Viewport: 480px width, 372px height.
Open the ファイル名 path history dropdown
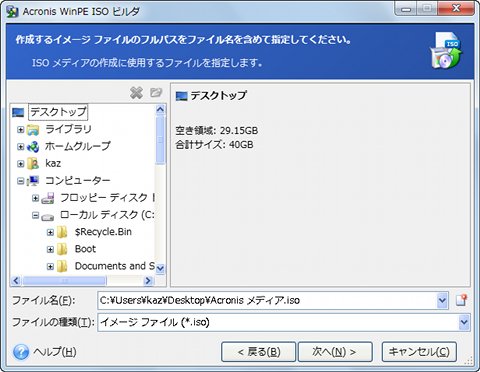(x=442, y=301)
